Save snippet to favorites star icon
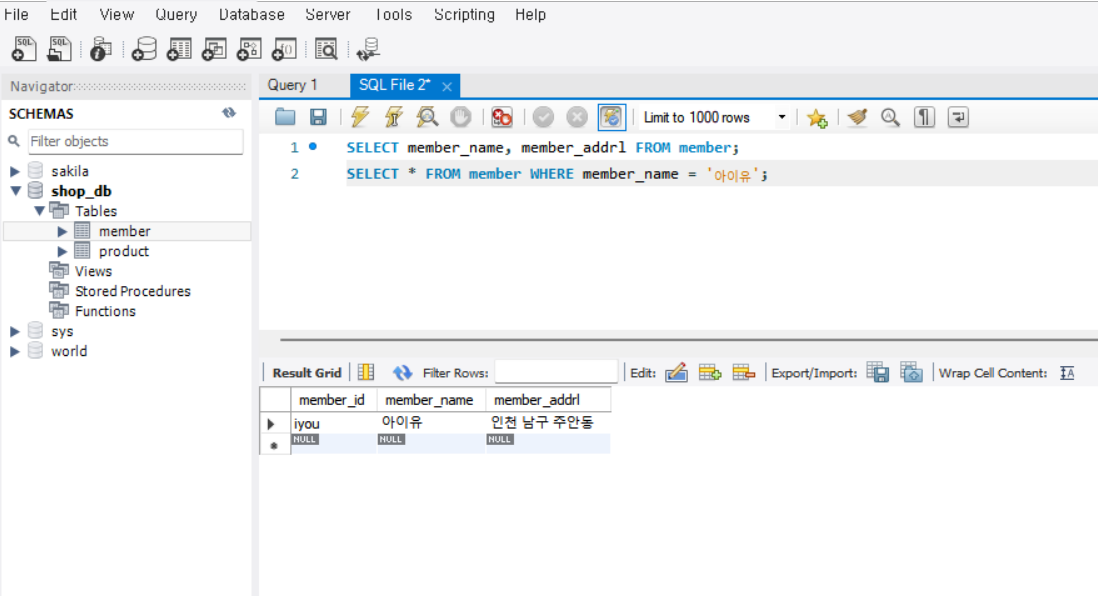Viewport: 1098px width, 596px height. 816,118
